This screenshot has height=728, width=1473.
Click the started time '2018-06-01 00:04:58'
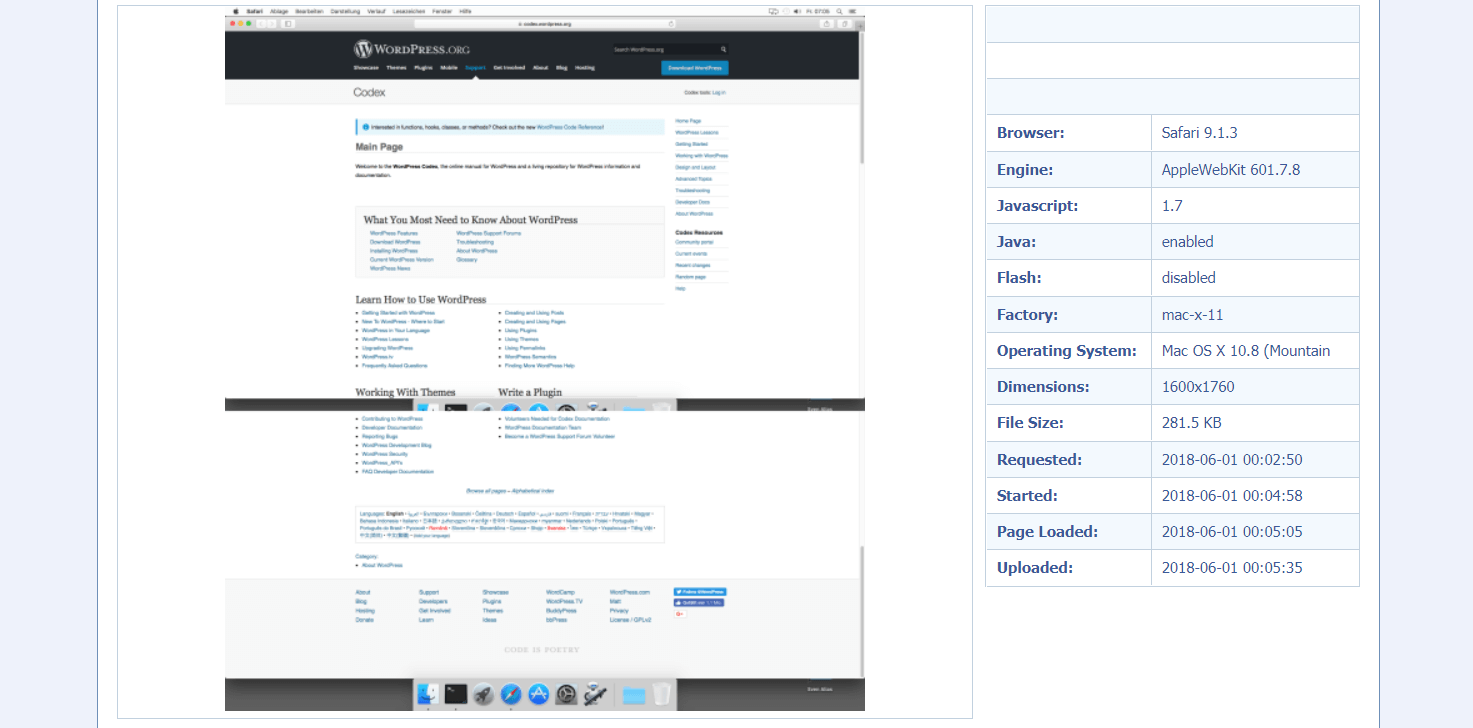coord(1232,495)
